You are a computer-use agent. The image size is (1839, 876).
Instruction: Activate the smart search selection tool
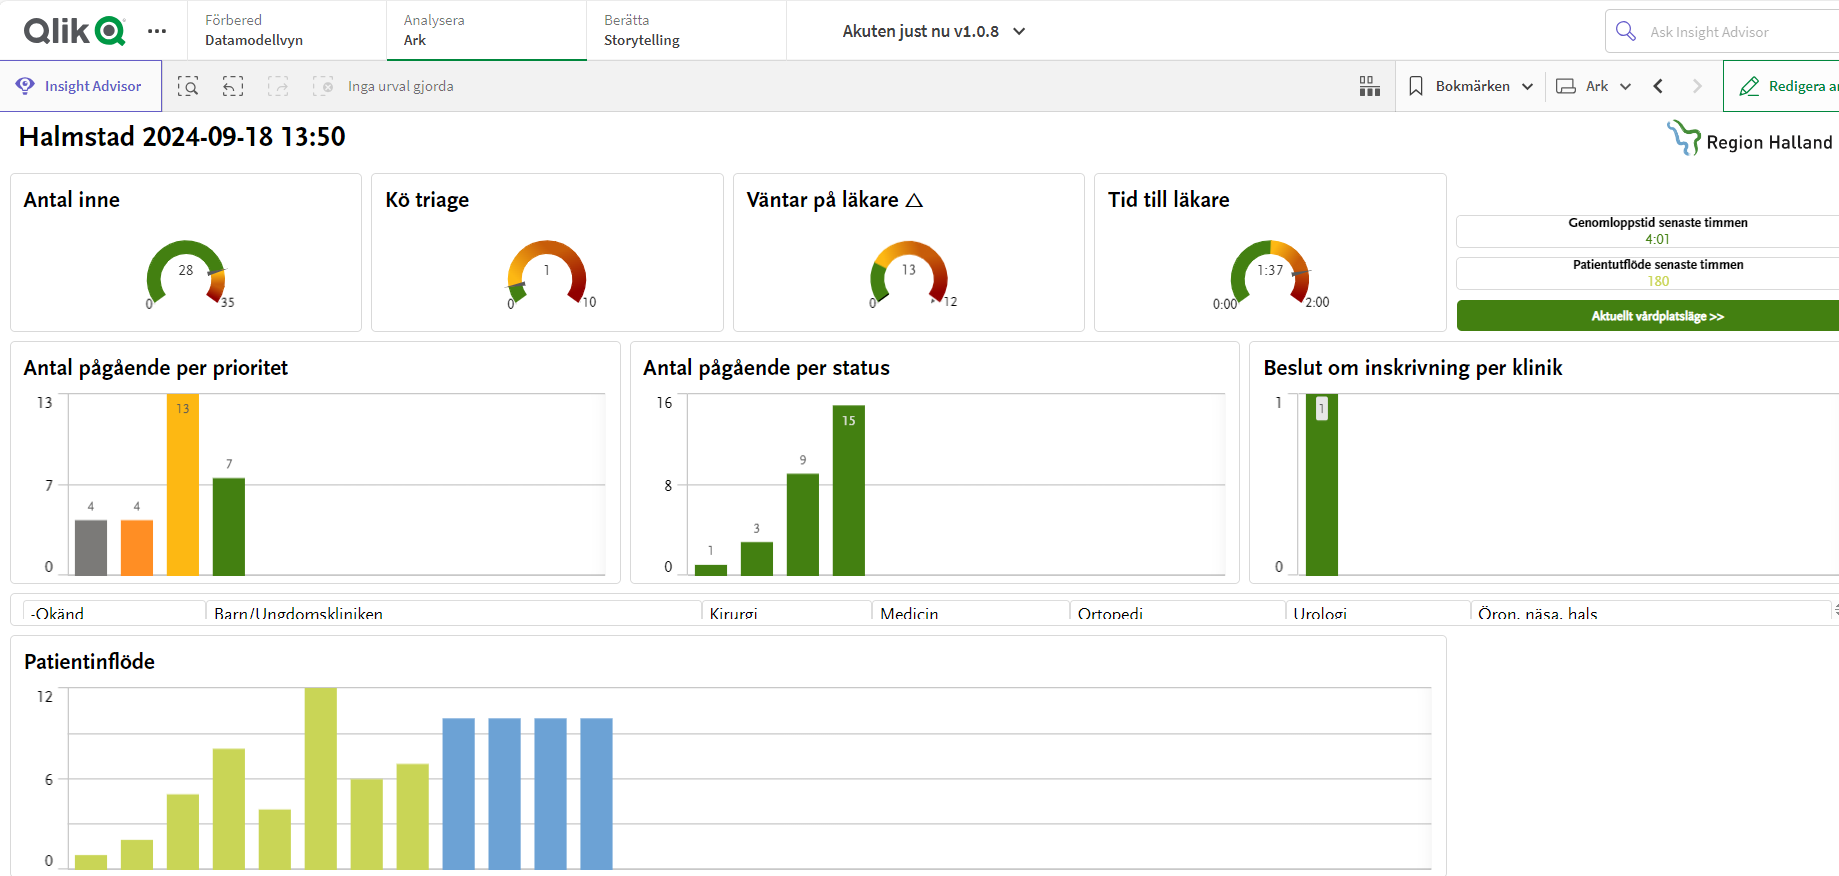pyautogui.click(x=188, y=87)
